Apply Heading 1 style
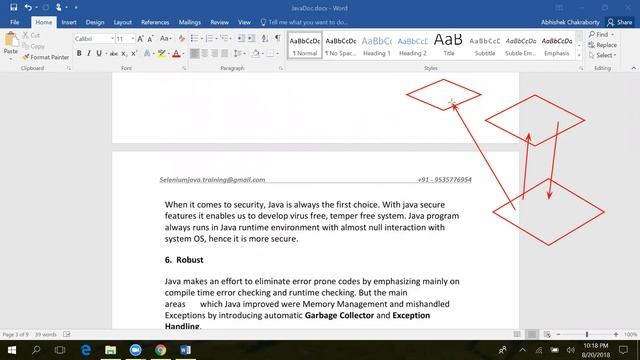The height and width of the screenshot is (360, 640). click(377, 46)
